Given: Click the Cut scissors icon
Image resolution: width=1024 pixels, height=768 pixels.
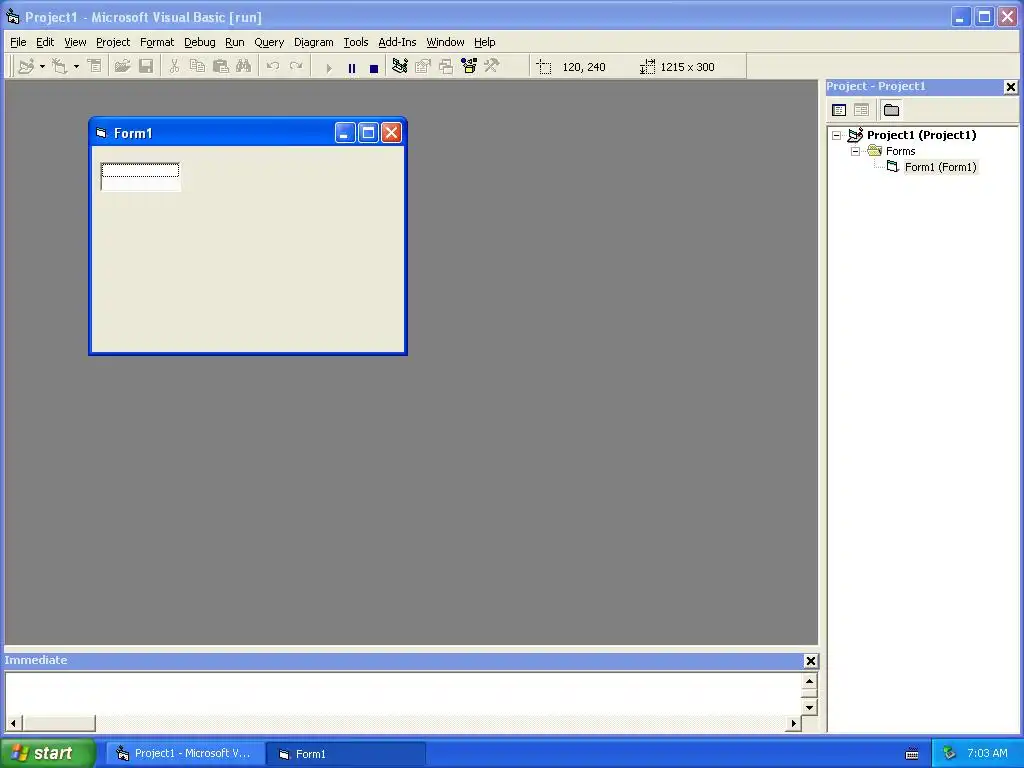Looking at the screenshot, I should 174,67.
